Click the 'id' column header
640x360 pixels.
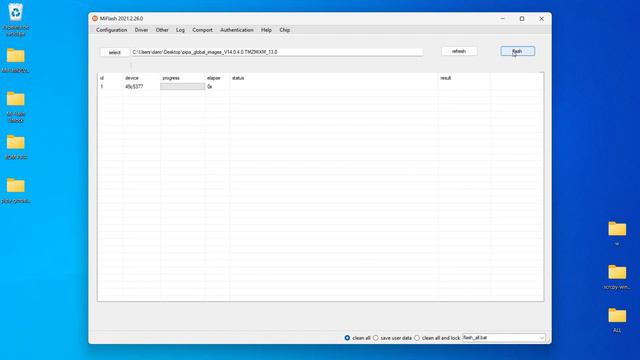point(102,78)
